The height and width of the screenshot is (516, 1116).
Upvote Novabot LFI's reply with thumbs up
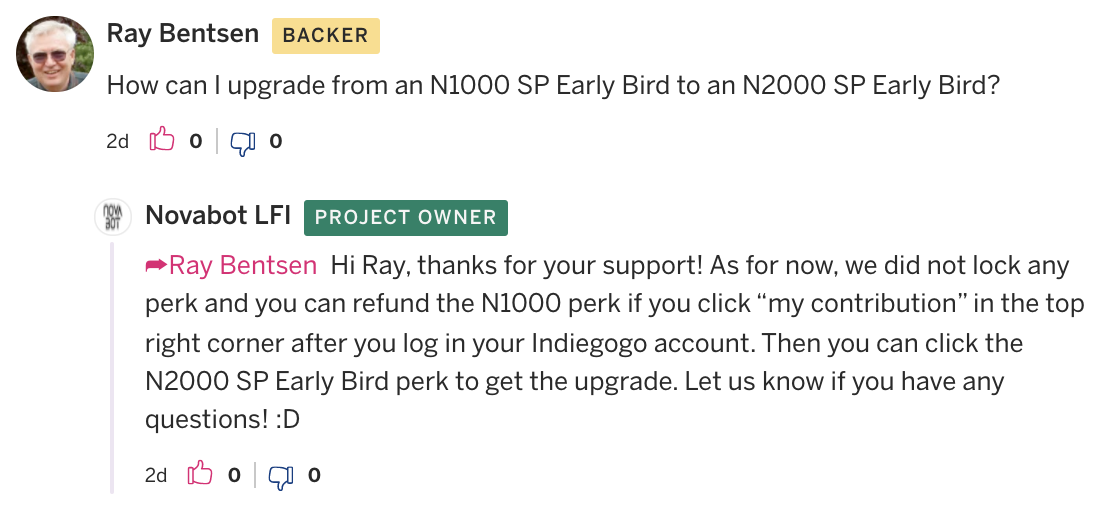click(200, 473)
